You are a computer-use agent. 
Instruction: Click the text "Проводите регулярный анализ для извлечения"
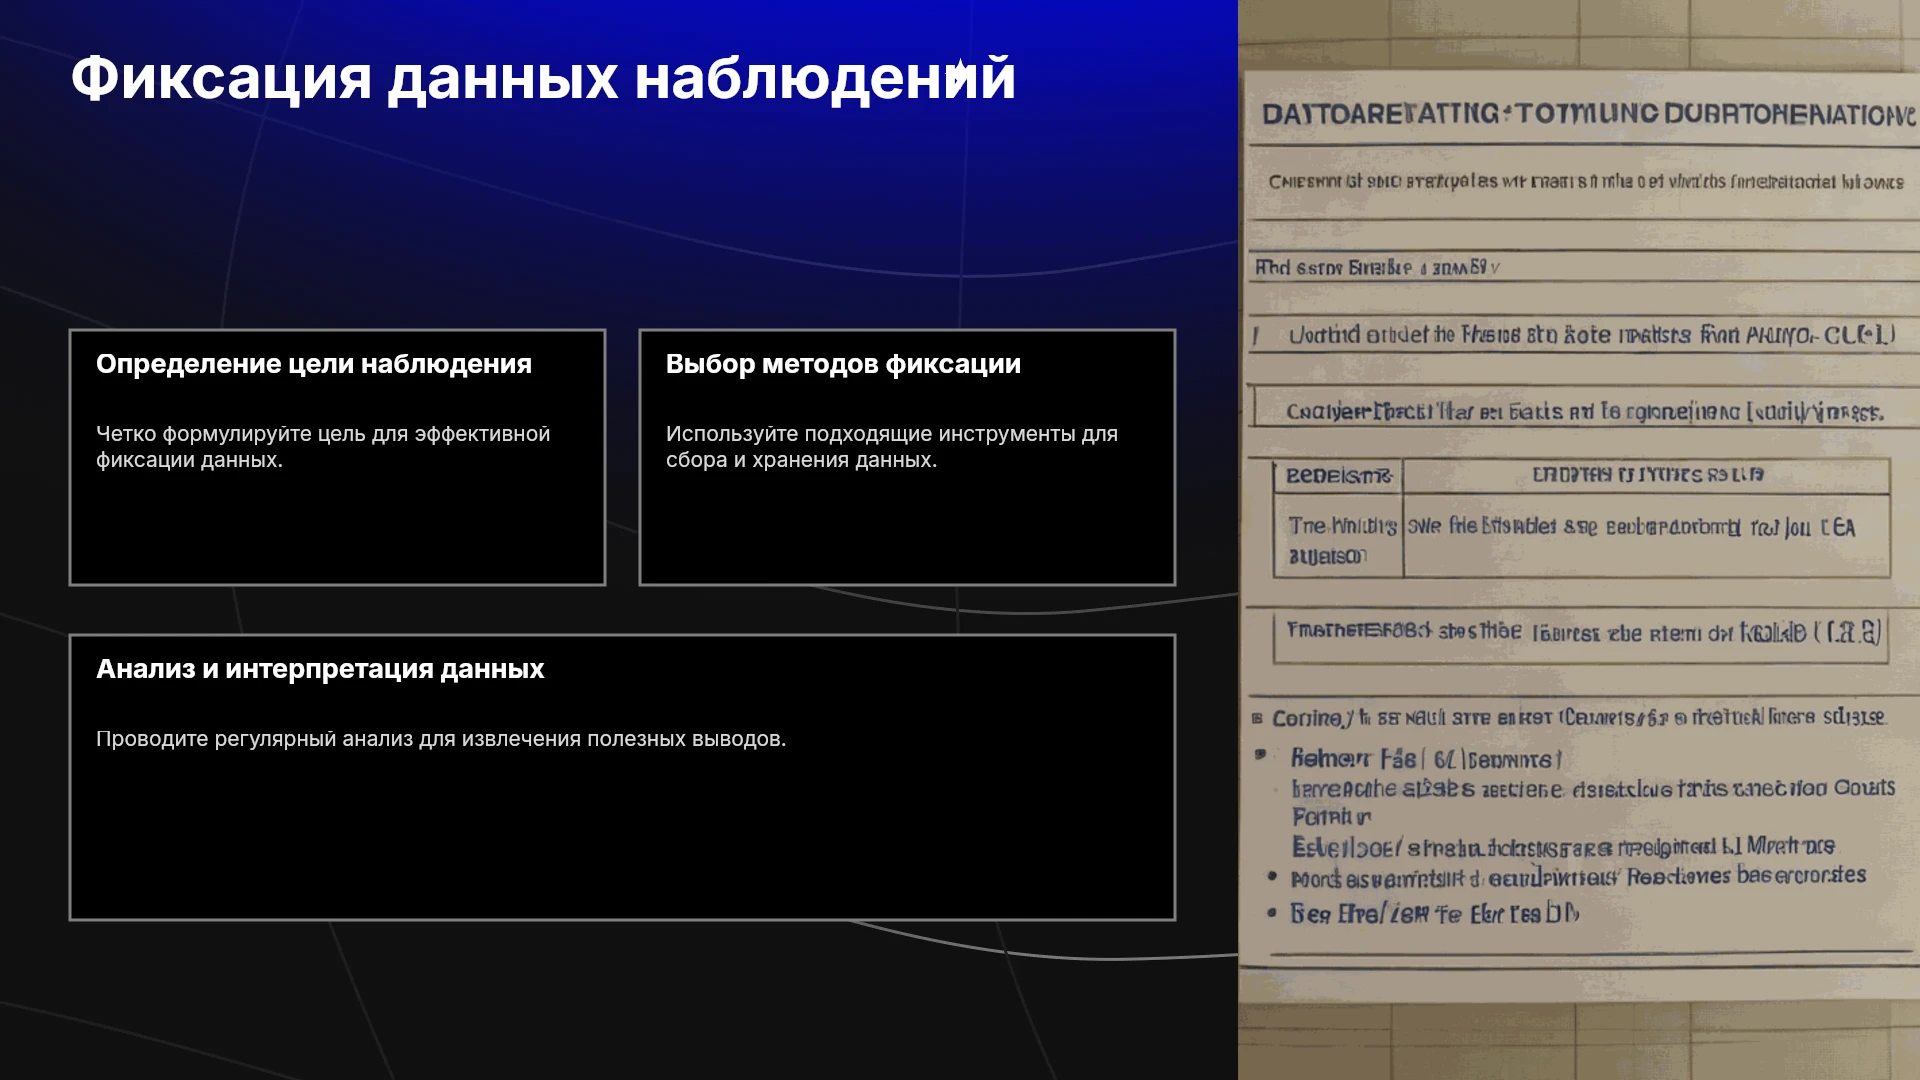click(x=441, y=739)
